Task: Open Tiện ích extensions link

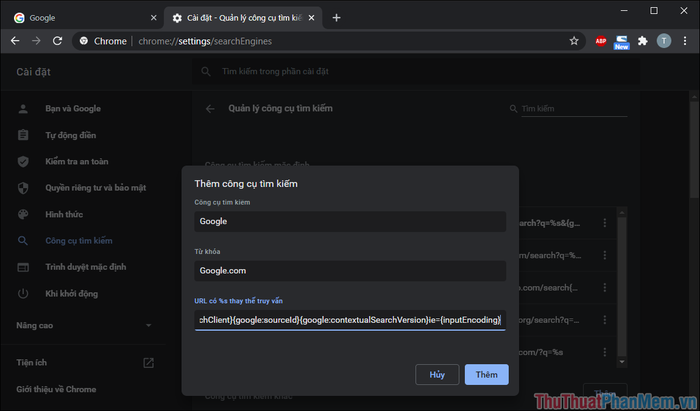Action: (x=31, y=362)
